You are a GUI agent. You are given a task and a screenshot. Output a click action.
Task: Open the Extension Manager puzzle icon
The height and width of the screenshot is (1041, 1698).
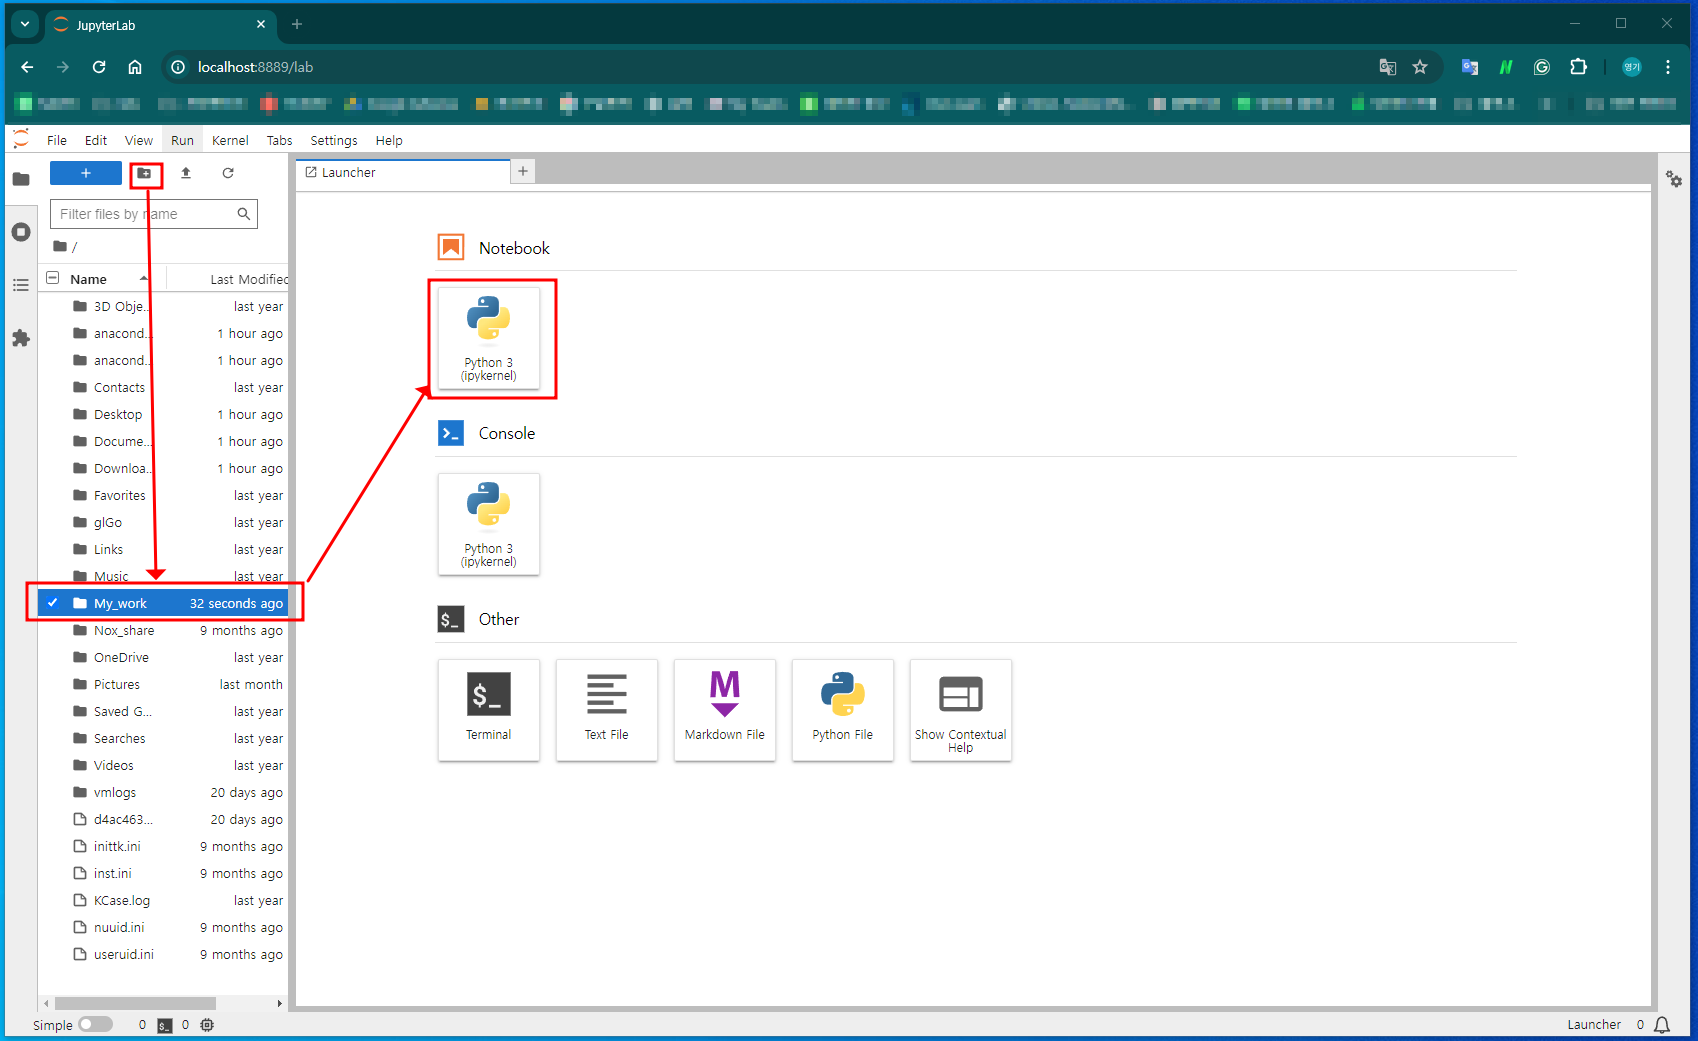[21, 338]
